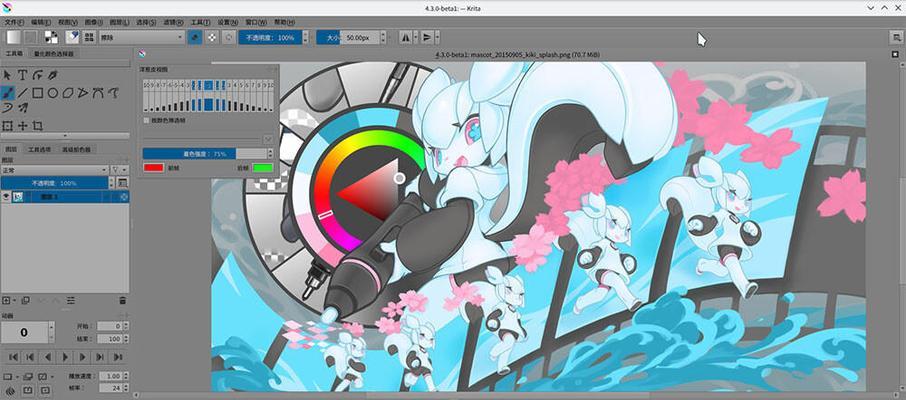906x400 pixels.
Task: Jump to the first frame
Action: [x=12, y=357]
